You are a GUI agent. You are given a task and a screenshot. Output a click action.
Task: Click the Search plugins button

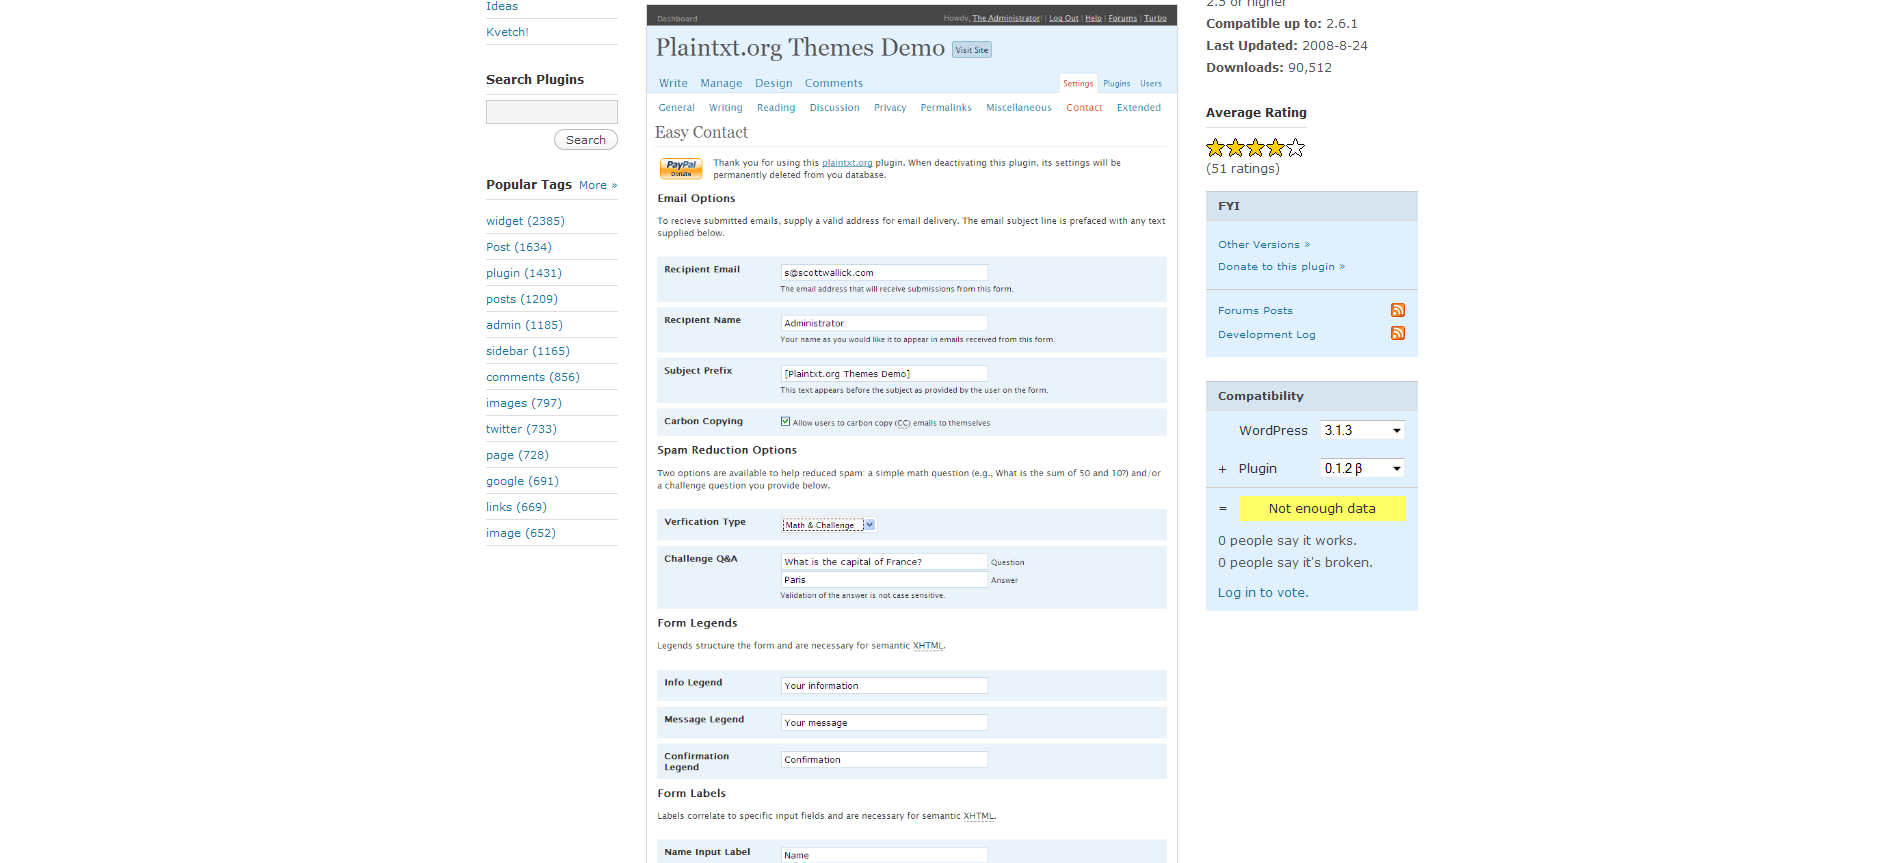click(x=586, y=140)
